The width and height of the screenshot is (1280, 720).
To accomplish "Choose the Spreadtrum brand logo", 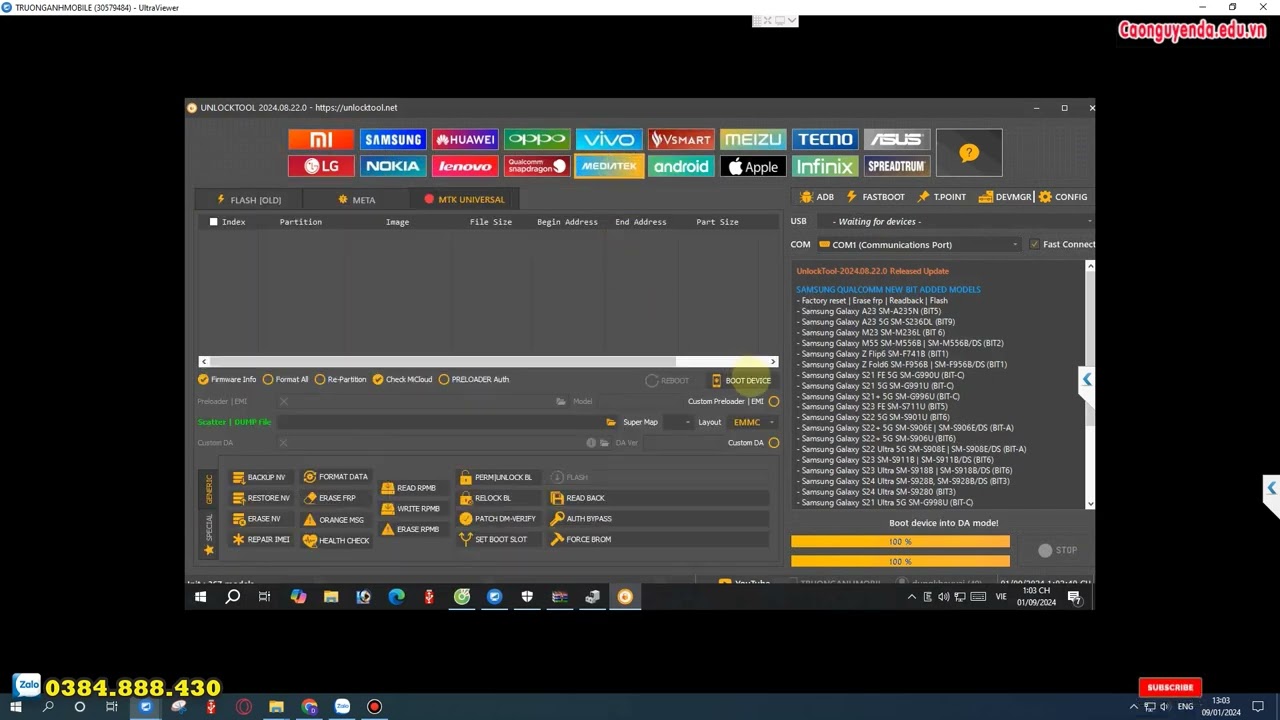I will click(x=896, y=167).
